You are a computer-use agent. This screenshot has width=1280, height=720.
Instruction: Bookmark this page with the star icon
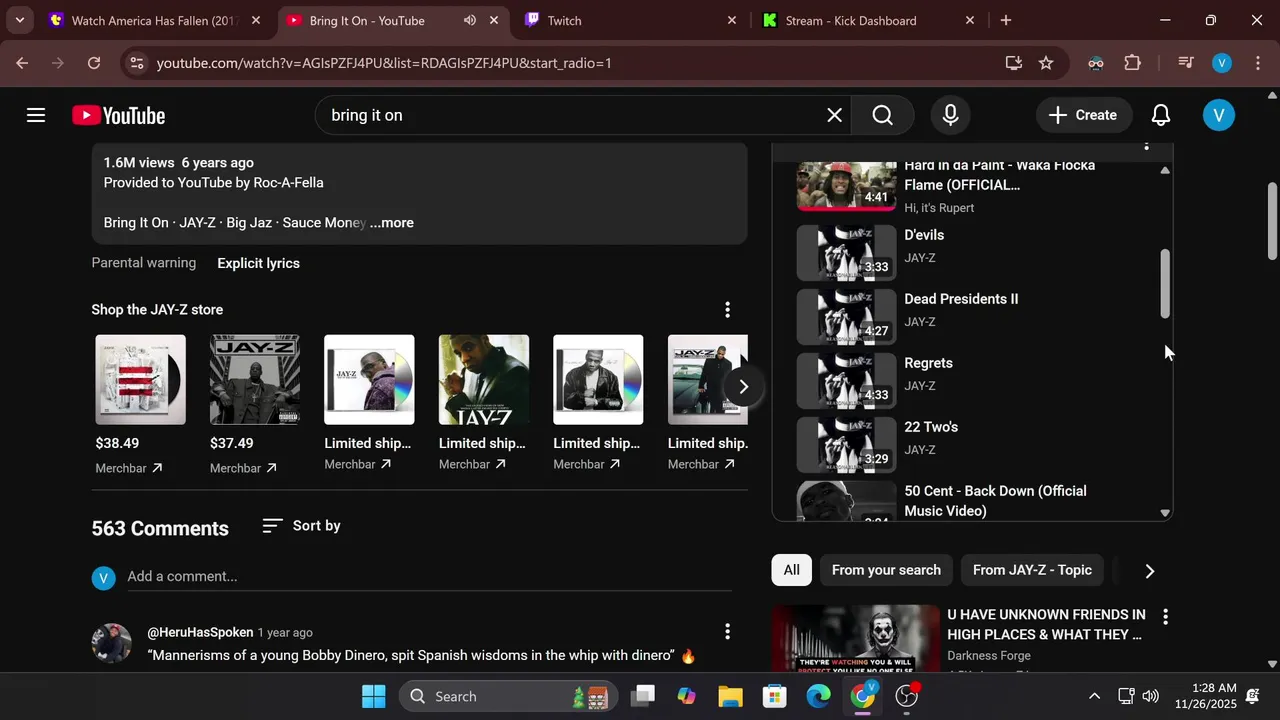pos(1046,63)
